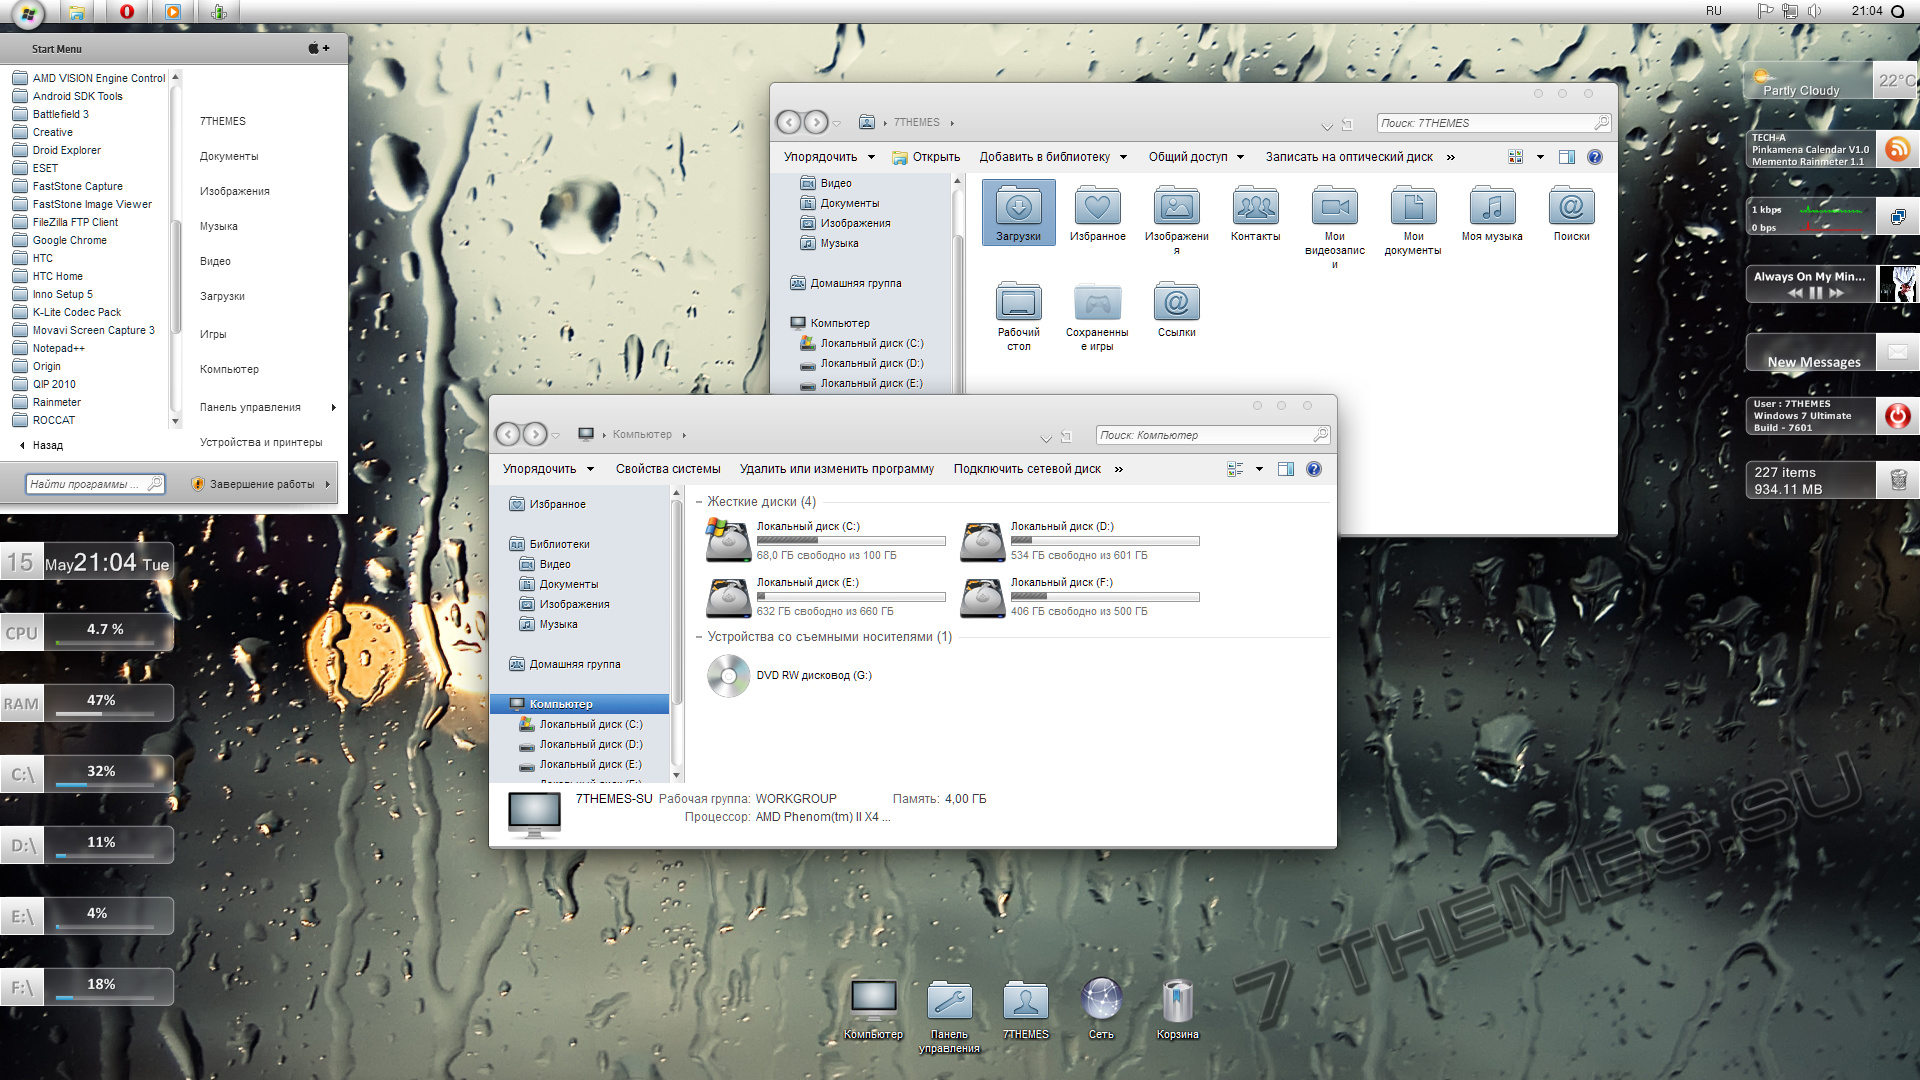This screenshot has height=1080, width=1920.
Task: Open help in 7THEMES window toolbar
Action: (1595, 157)
